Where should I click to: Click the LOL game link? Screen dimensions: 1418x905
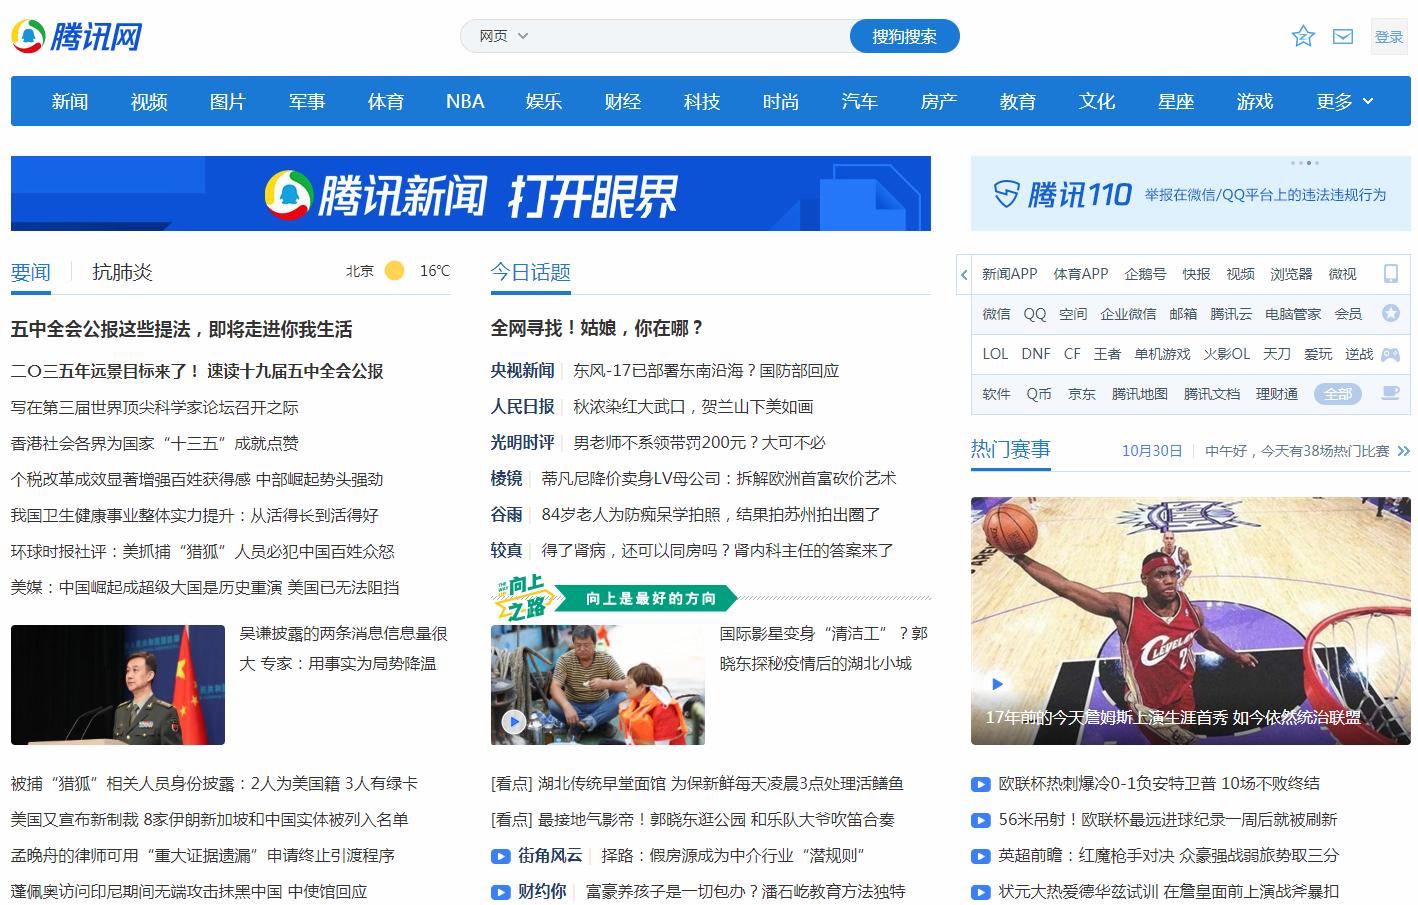click(x=995, y=354)
